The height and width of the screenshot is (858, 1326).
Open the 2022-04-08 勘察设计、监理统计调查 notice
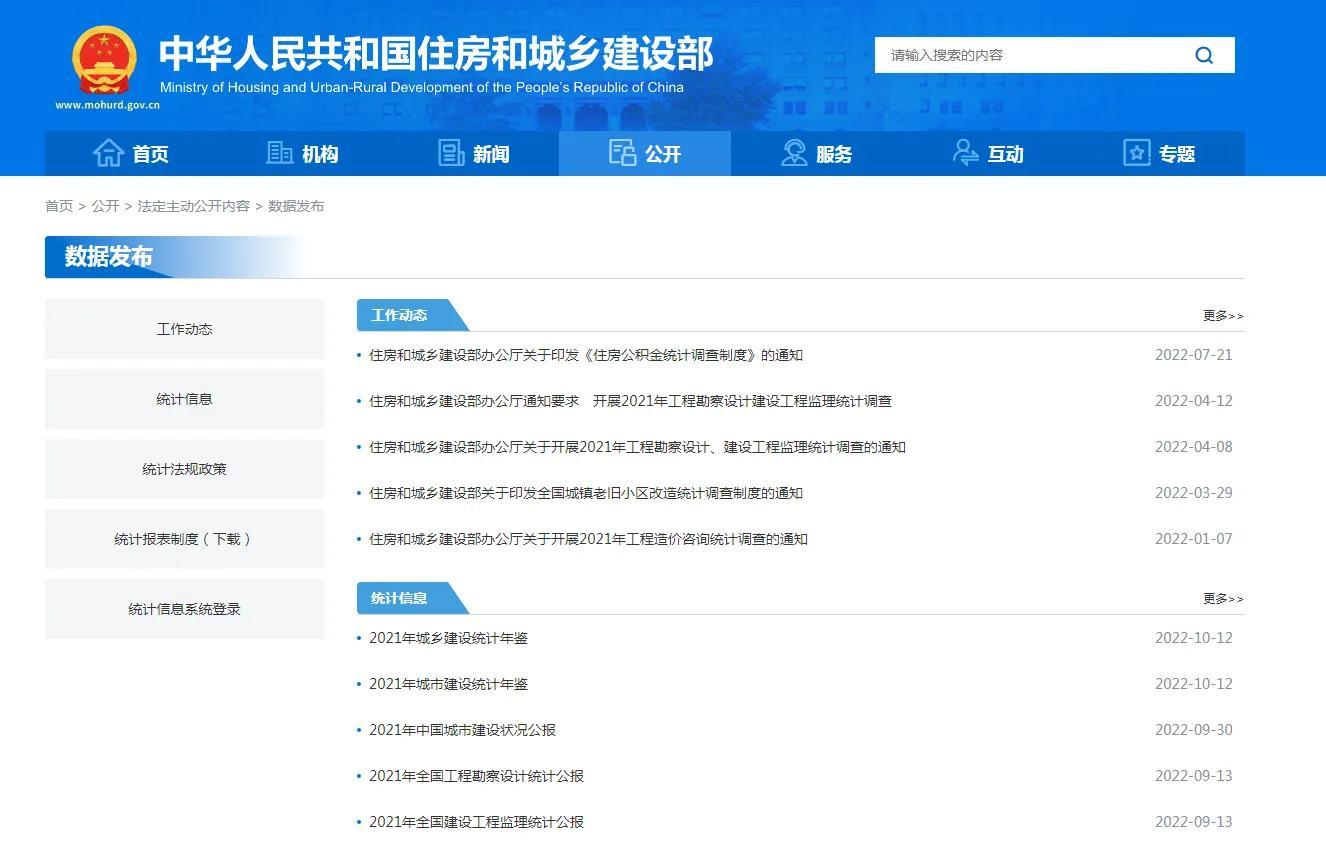637,447
